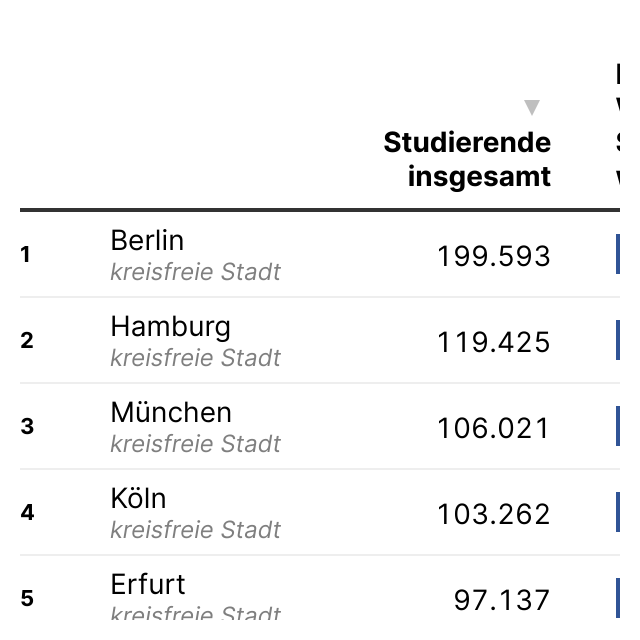The width and height of the screenshot is (640, 640).
Task: Select the Hamburg student count 119.425
Action: click(494, 343)
